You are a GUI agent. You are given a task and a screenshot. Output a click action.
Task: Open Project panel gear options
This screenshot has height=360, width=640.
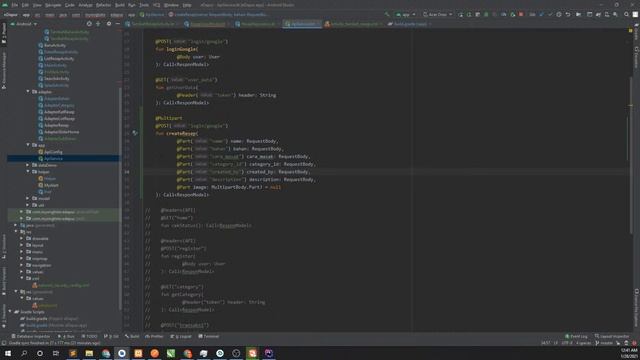coord(109,24)
